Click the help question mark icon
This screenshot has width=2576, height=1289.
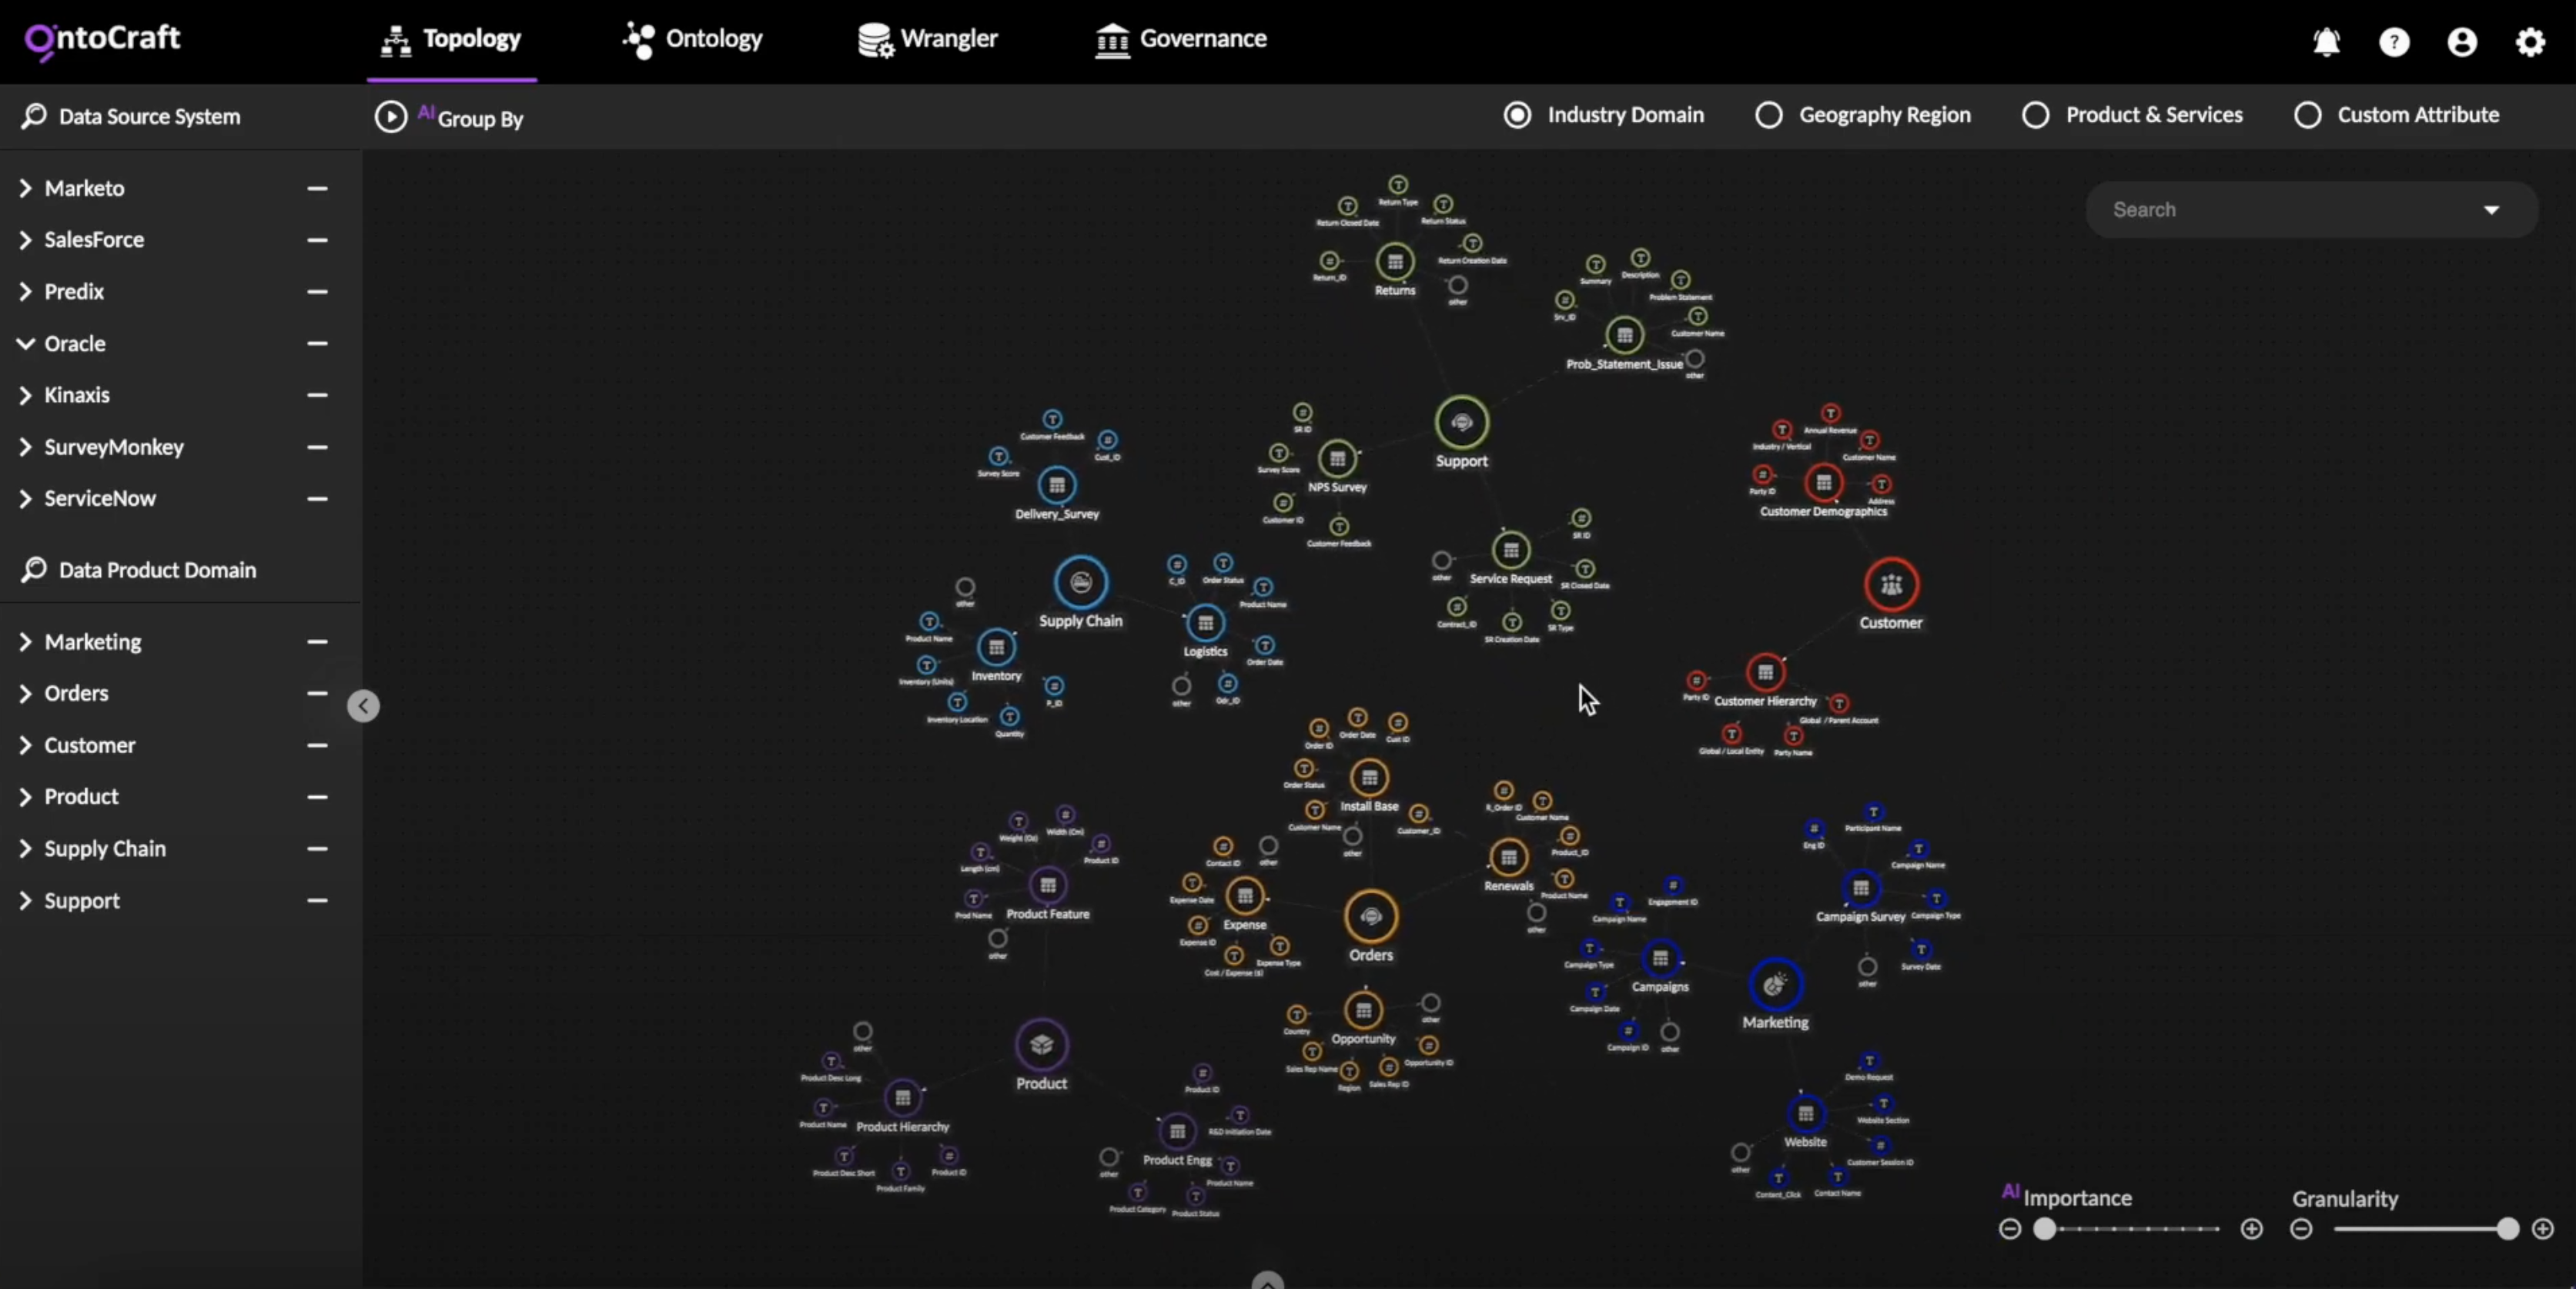[x=2394, y=42]
